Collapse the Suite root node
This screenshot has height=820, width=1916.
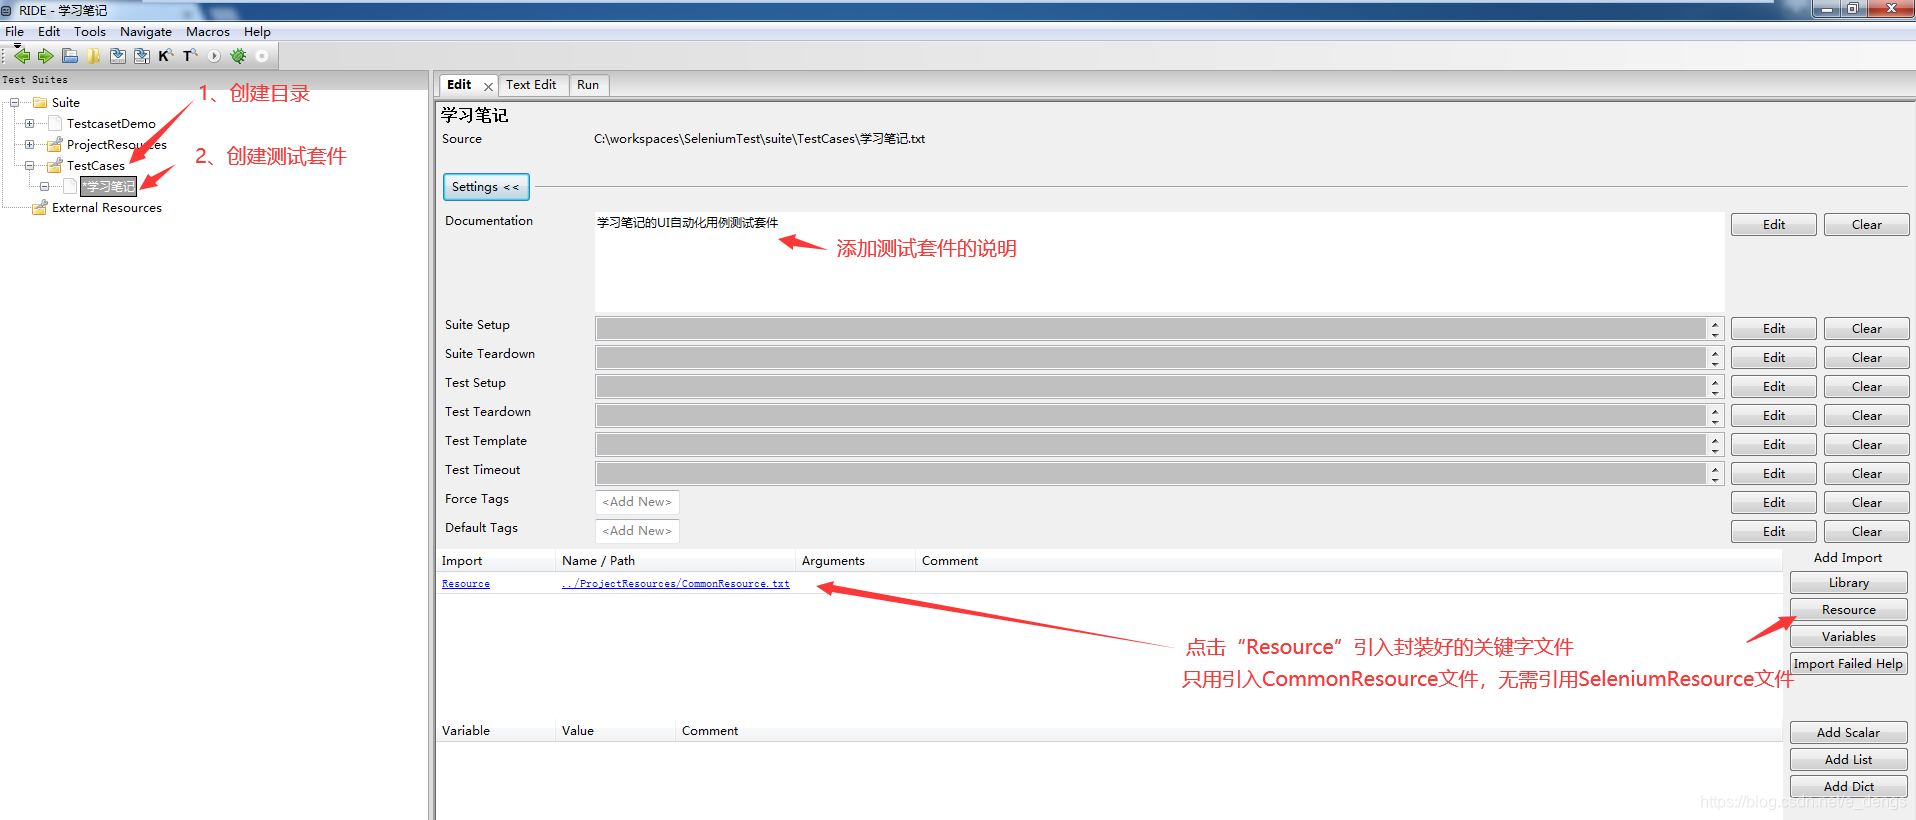tap(14, 103)
